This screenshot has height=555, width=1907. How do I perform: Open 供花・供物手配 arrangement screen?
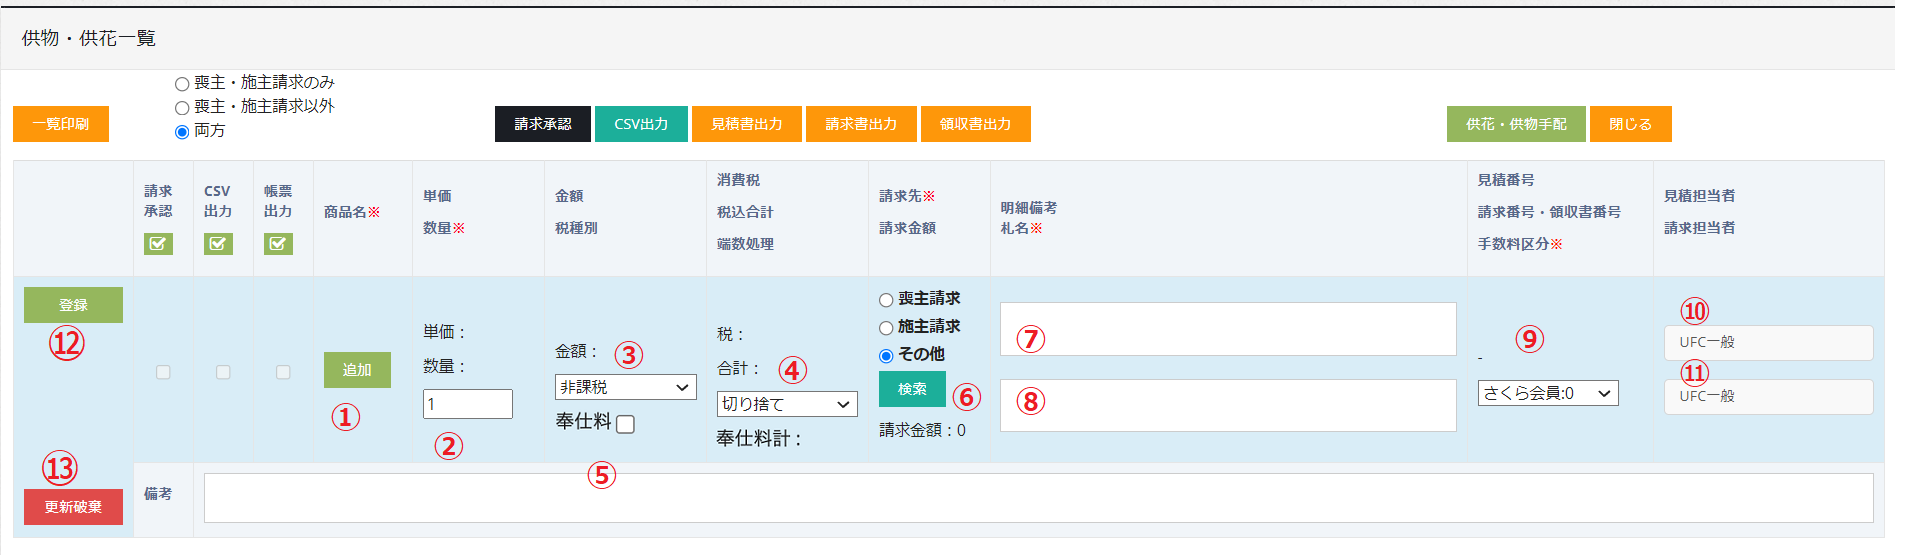pyautogui.click(x=1515, y=124)
